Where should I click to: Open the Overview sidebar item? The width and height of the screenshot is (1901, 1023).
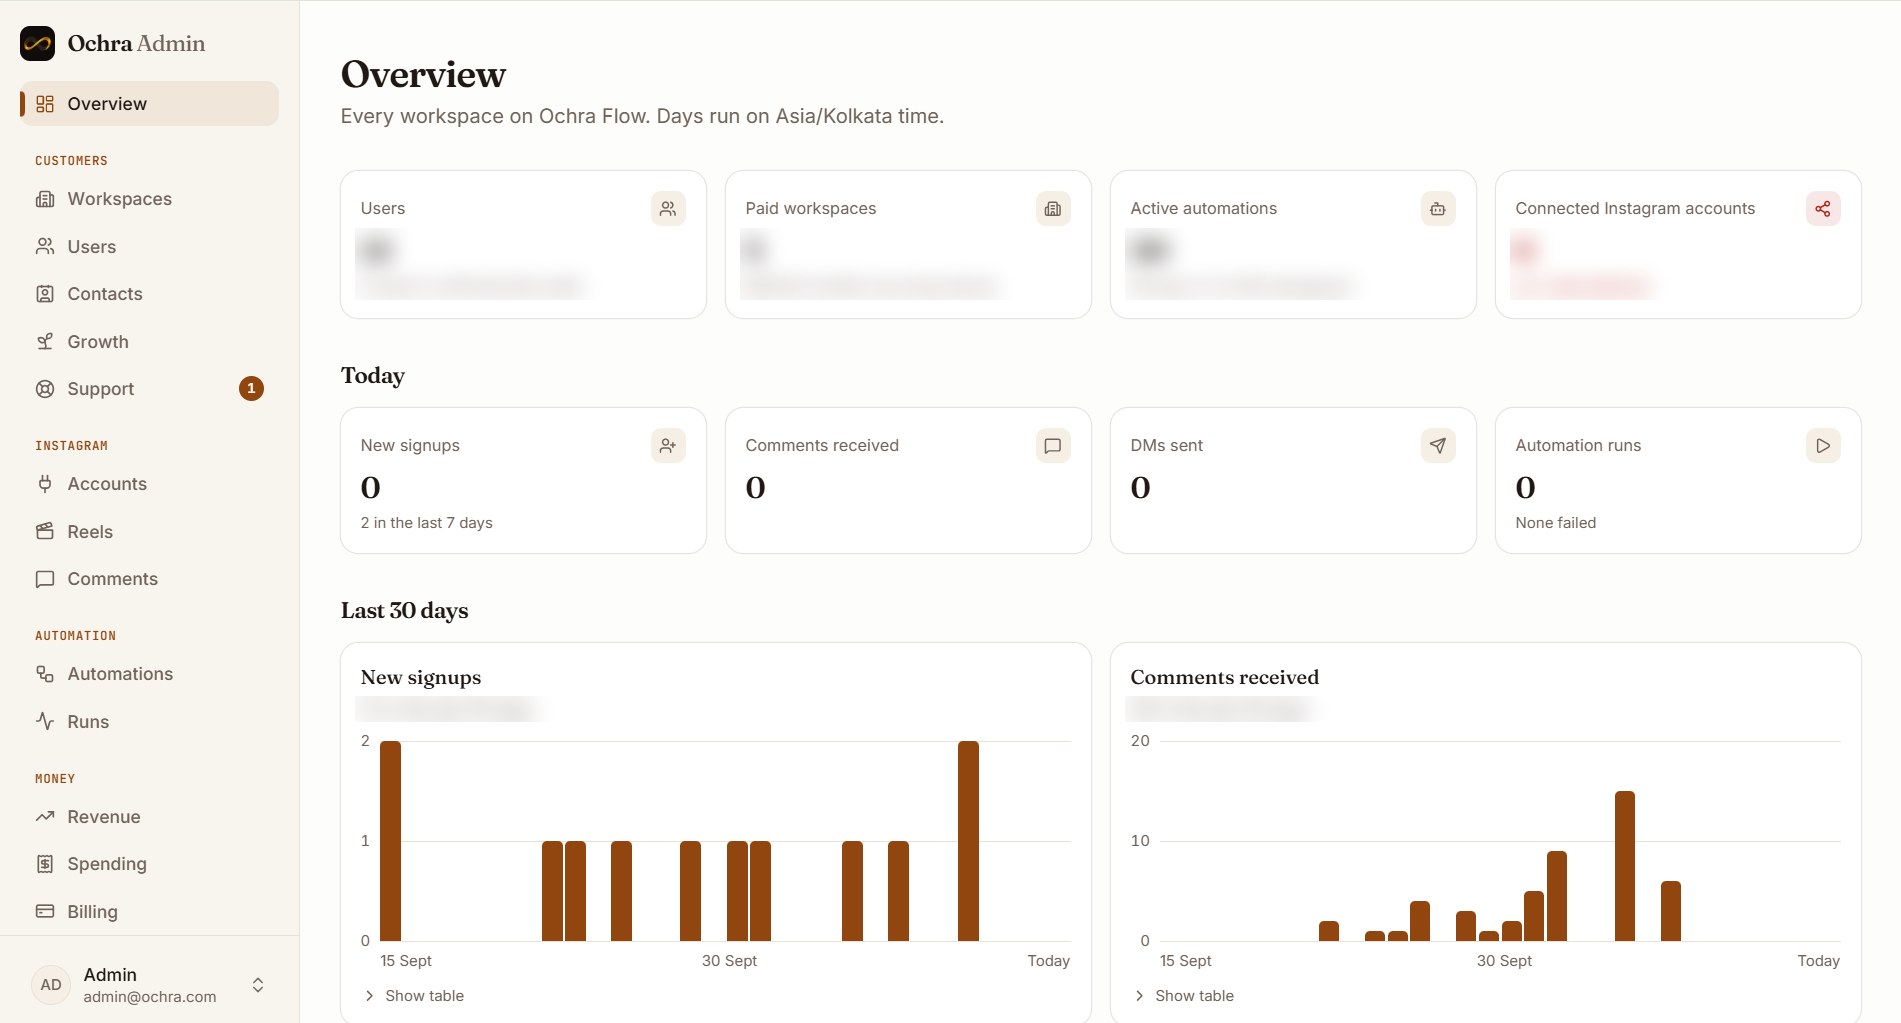click(149, 104)
